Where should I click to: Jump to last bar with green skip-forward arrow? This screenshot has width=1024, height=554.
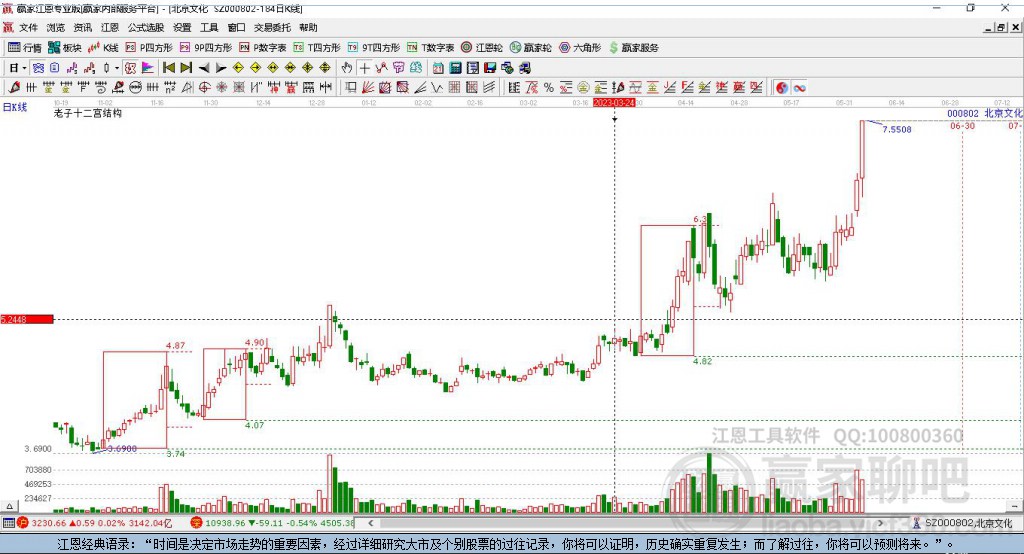tap(186, 68)
